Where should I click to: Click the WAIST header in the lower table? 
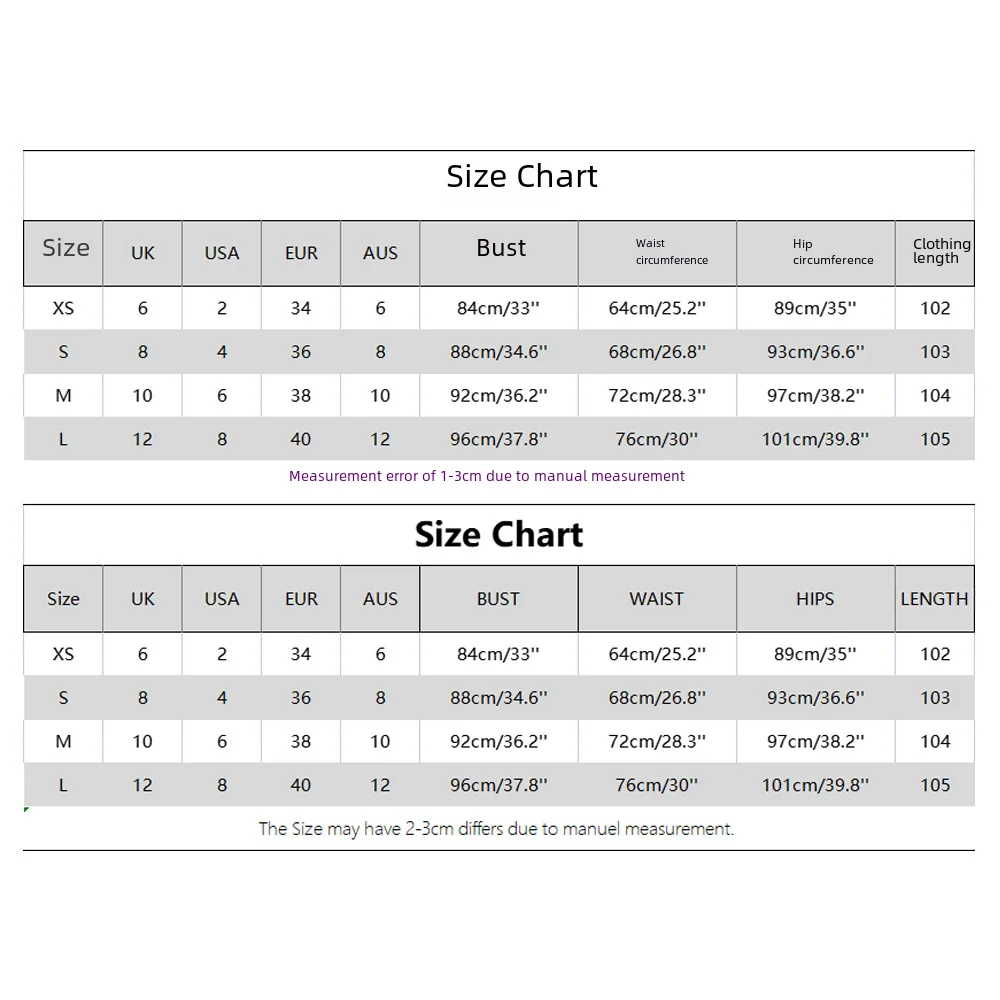(656, 599)
